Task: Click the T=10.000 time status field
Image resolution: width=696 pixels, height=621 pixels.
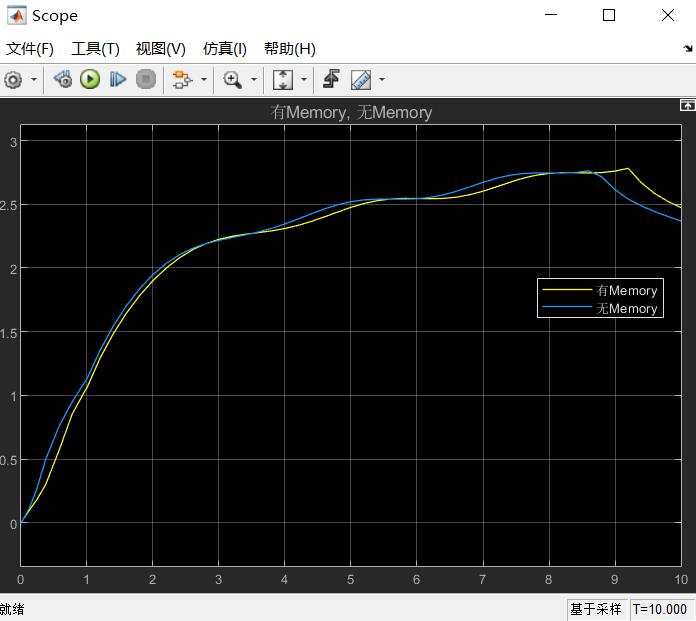Action: point(660,609)
